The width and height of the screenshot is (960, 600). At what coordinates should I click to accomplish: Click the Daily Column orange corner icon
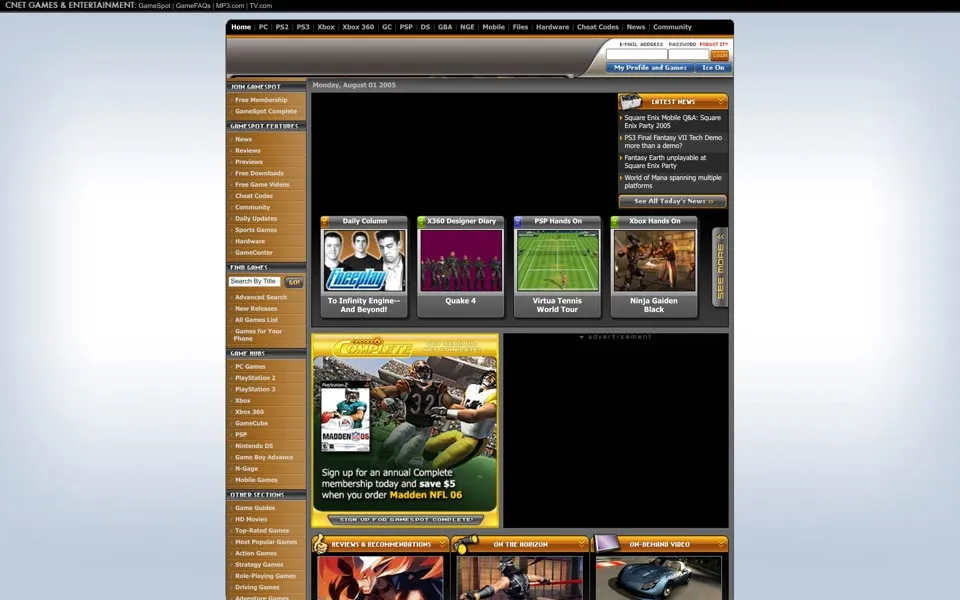325,222
